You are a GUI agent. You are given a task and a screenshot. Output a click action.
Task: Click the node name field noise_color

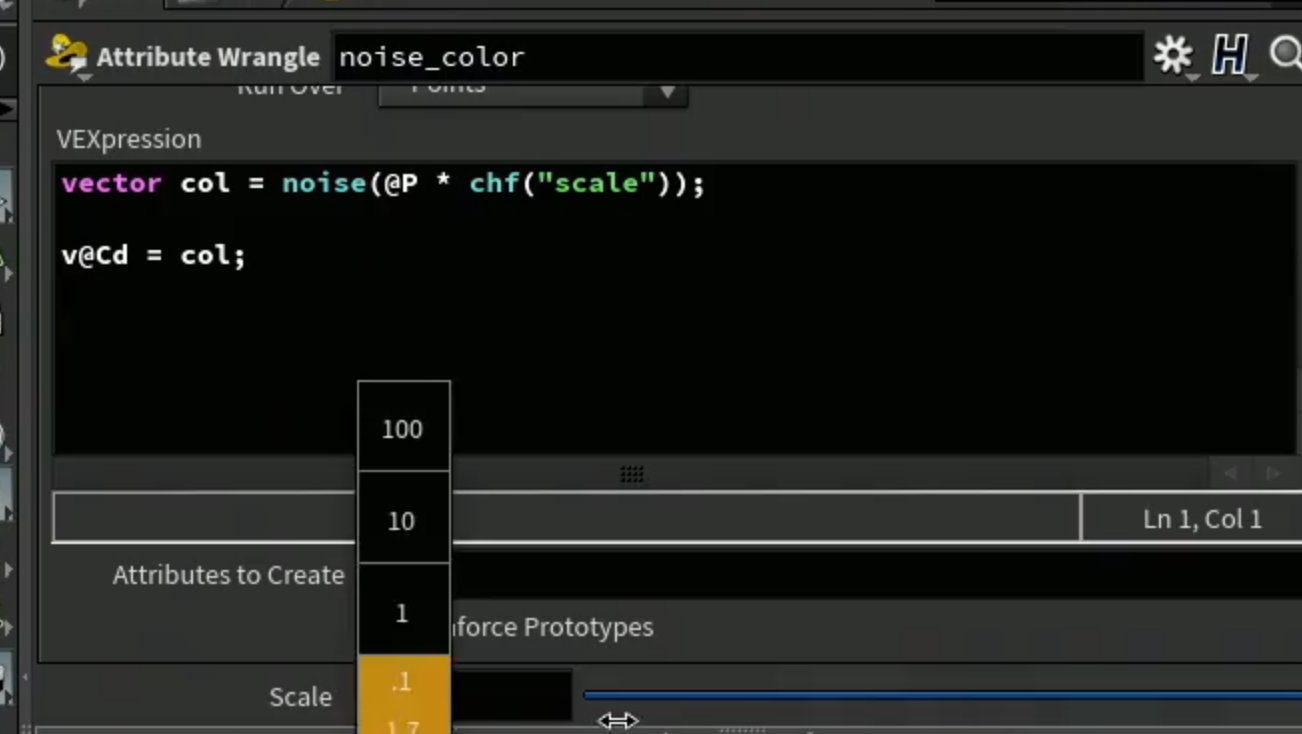coord(738,57)
